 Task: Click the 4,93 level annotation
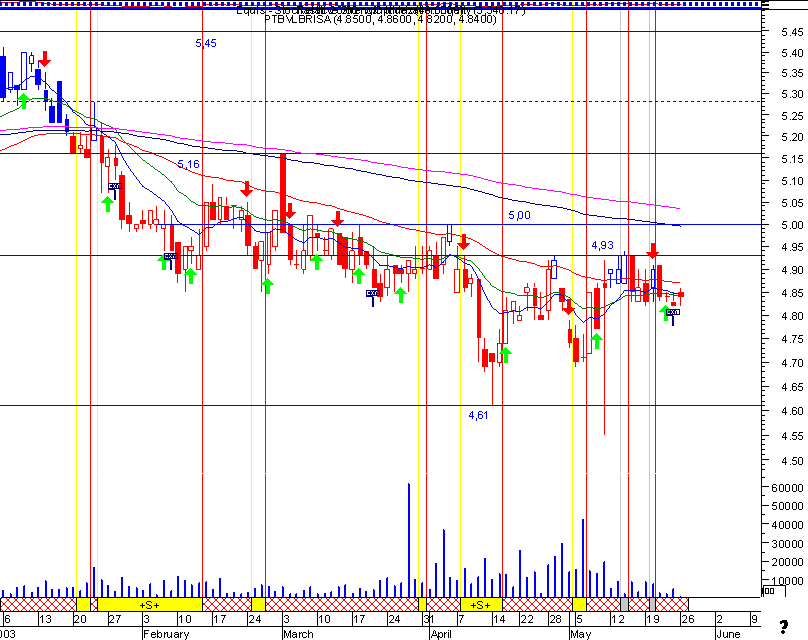[602, 246]
